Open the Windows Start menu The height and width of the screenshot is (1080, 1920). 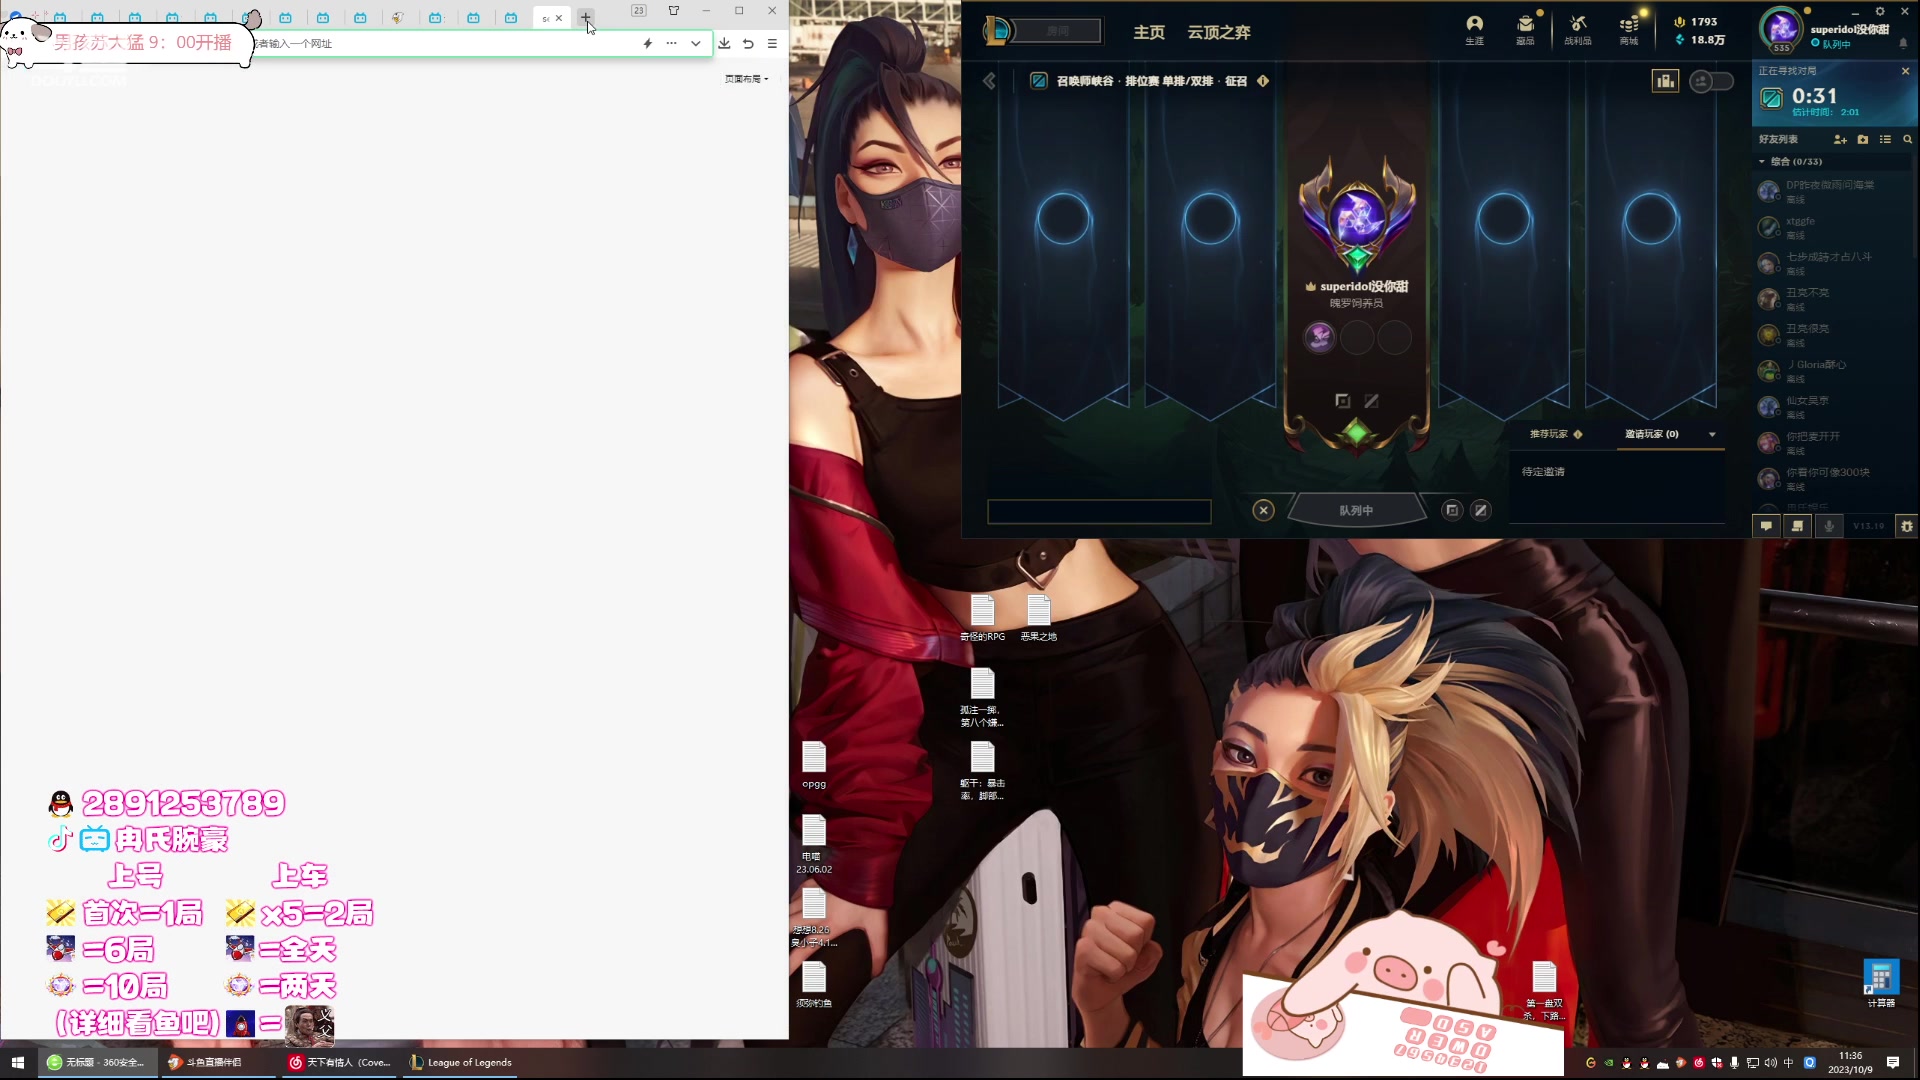point(17,1062)
